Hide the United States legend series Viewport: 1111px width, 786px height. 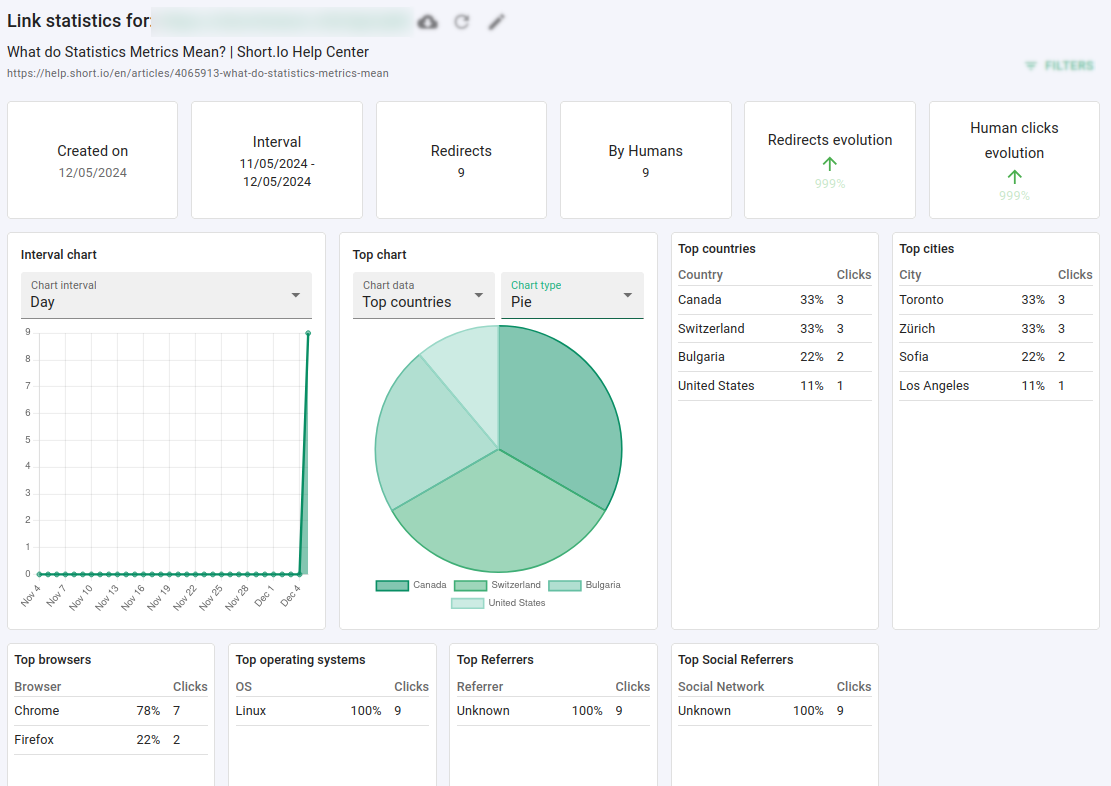pos(516,603)
